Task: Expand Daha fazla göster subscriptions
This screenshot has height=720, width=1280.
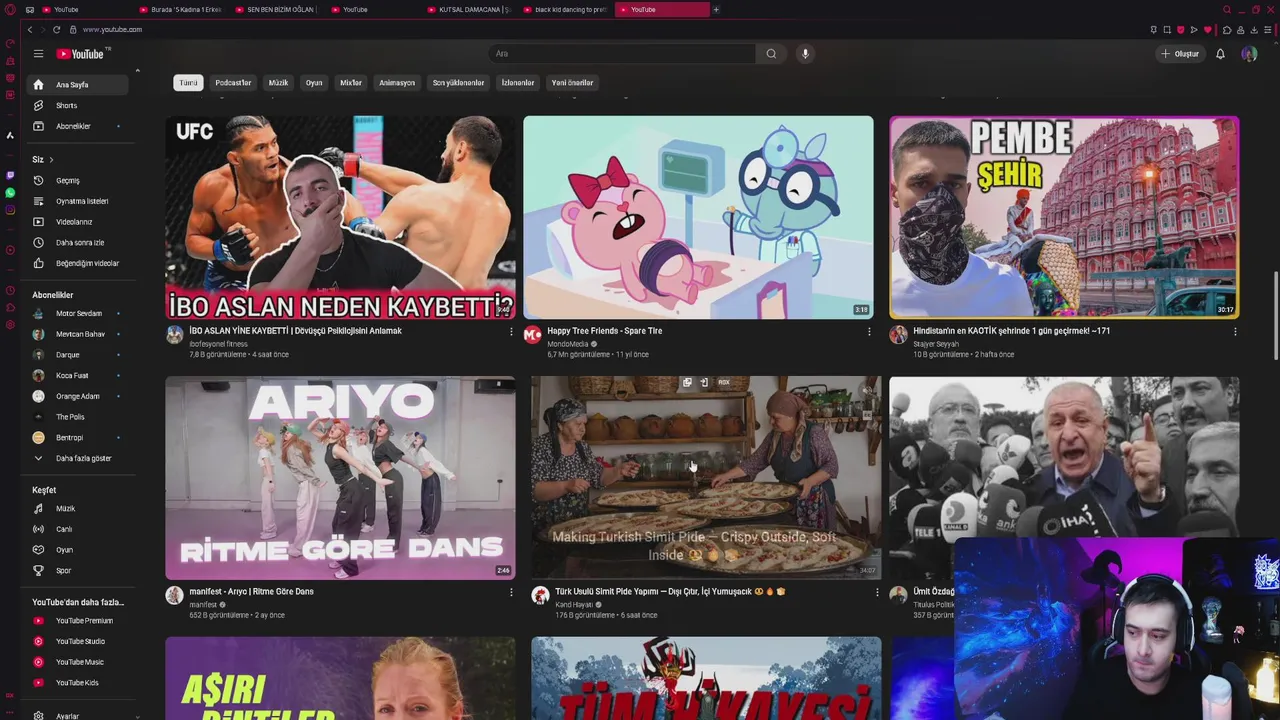Action: click(x=78, y=458)
